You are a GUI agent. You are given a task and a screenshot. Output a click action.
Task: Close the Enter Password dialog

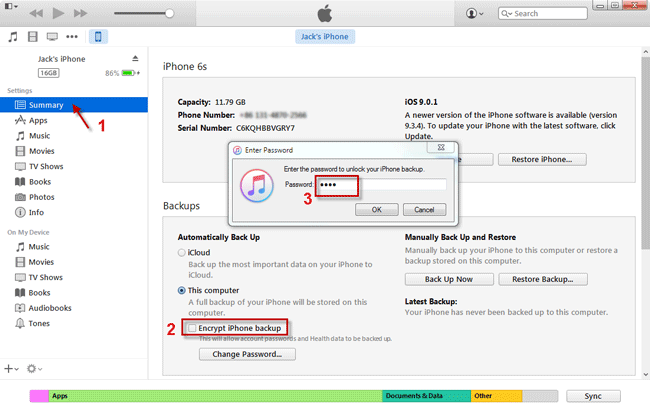tap(441, 147)
